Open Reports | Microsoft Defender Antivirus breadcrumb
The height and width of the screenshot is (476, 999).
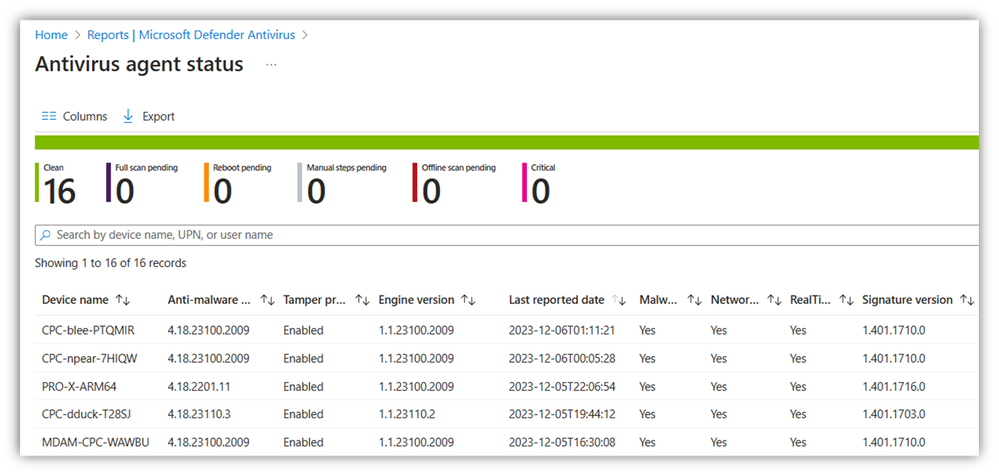pos(191,35)
